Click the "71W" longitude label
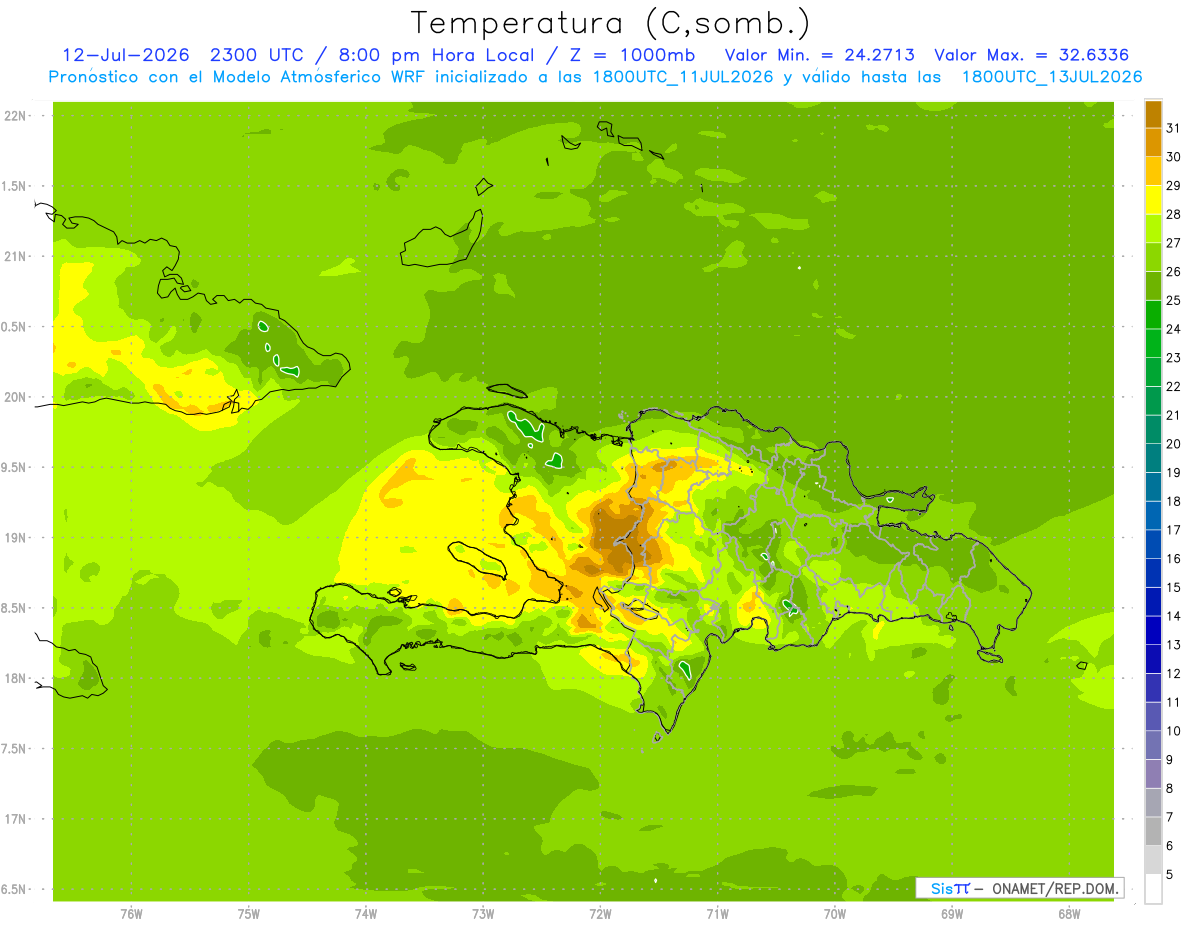The image size is (1200, 927). coord(717,914)
